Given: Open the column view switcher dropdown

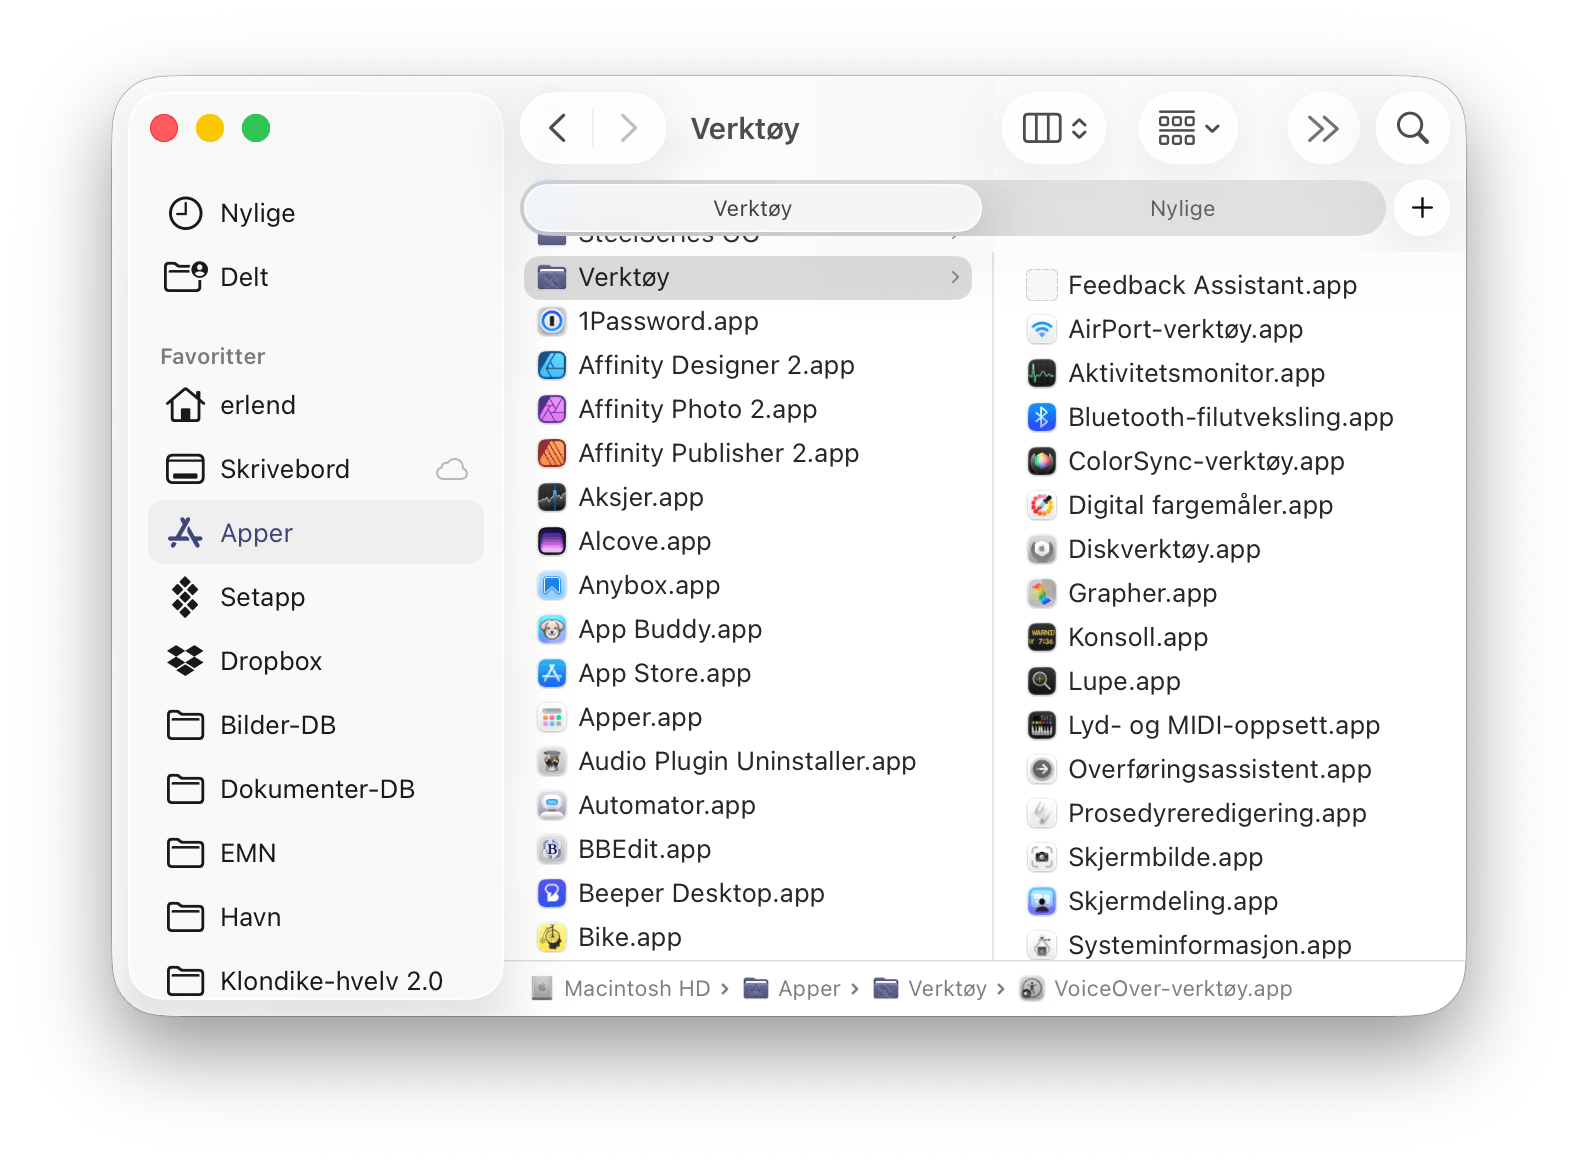Looking at the screenshot, I should pyautogui.click(x=1054, y=128).
